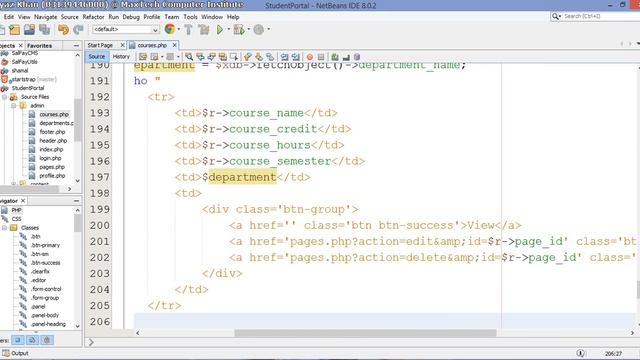Toggle rectangular selection in editor toolbar
Viewport: 640px width, 360px height.
point(233,57)
